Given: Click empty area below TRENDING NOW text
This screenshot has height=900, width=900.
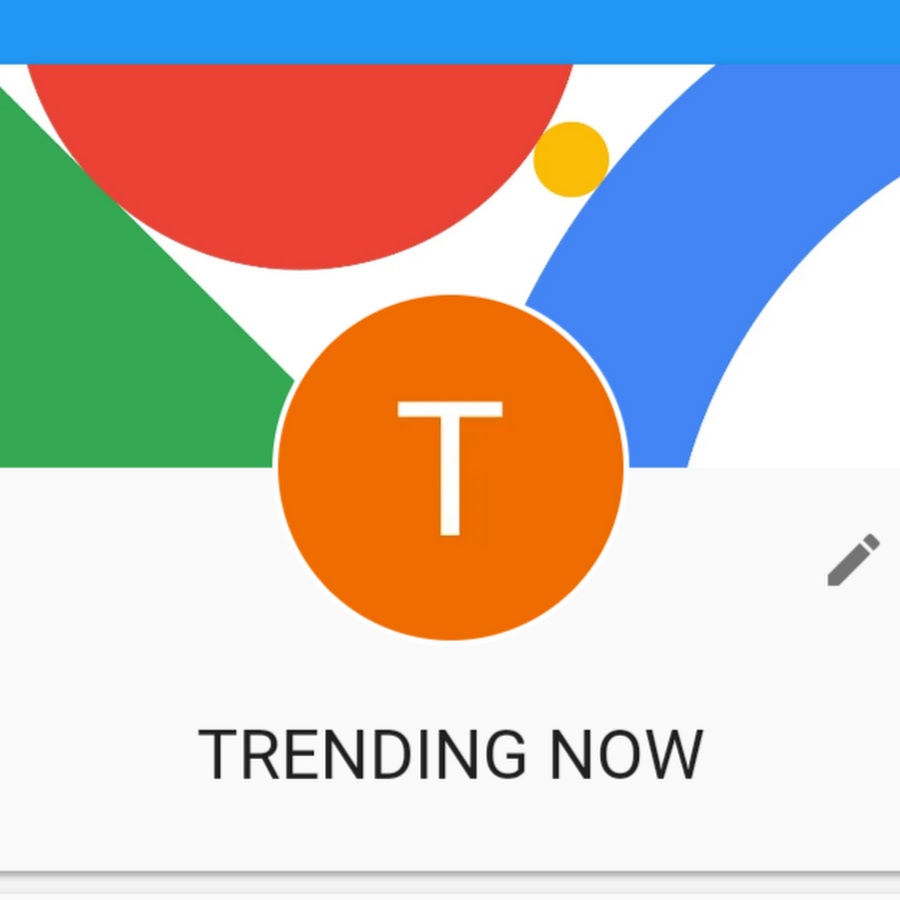Looking at the screenshot, I should (x=451, y=827).
